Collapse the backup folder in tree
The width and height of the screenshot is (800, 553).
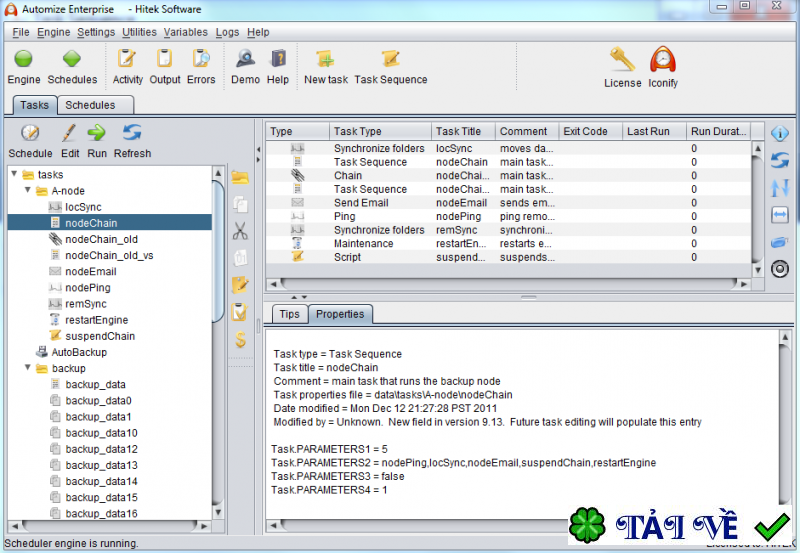28,368
